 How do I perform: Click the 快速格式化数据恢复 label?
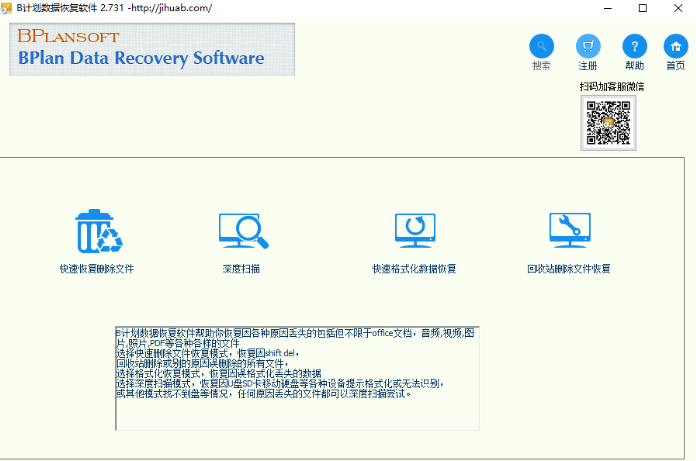click(x=414, y=269)
